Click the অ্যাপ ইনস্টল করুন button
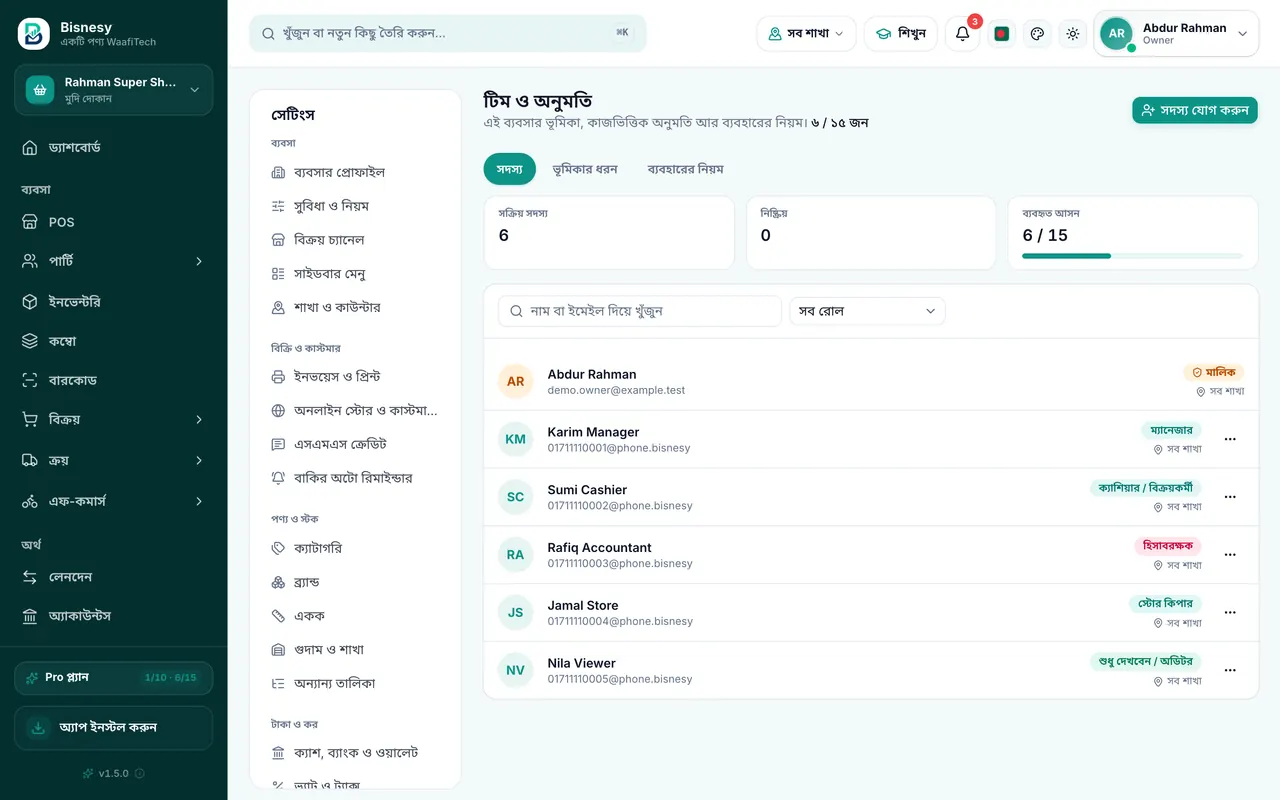 pyautogui.click(x=113, y=728)
